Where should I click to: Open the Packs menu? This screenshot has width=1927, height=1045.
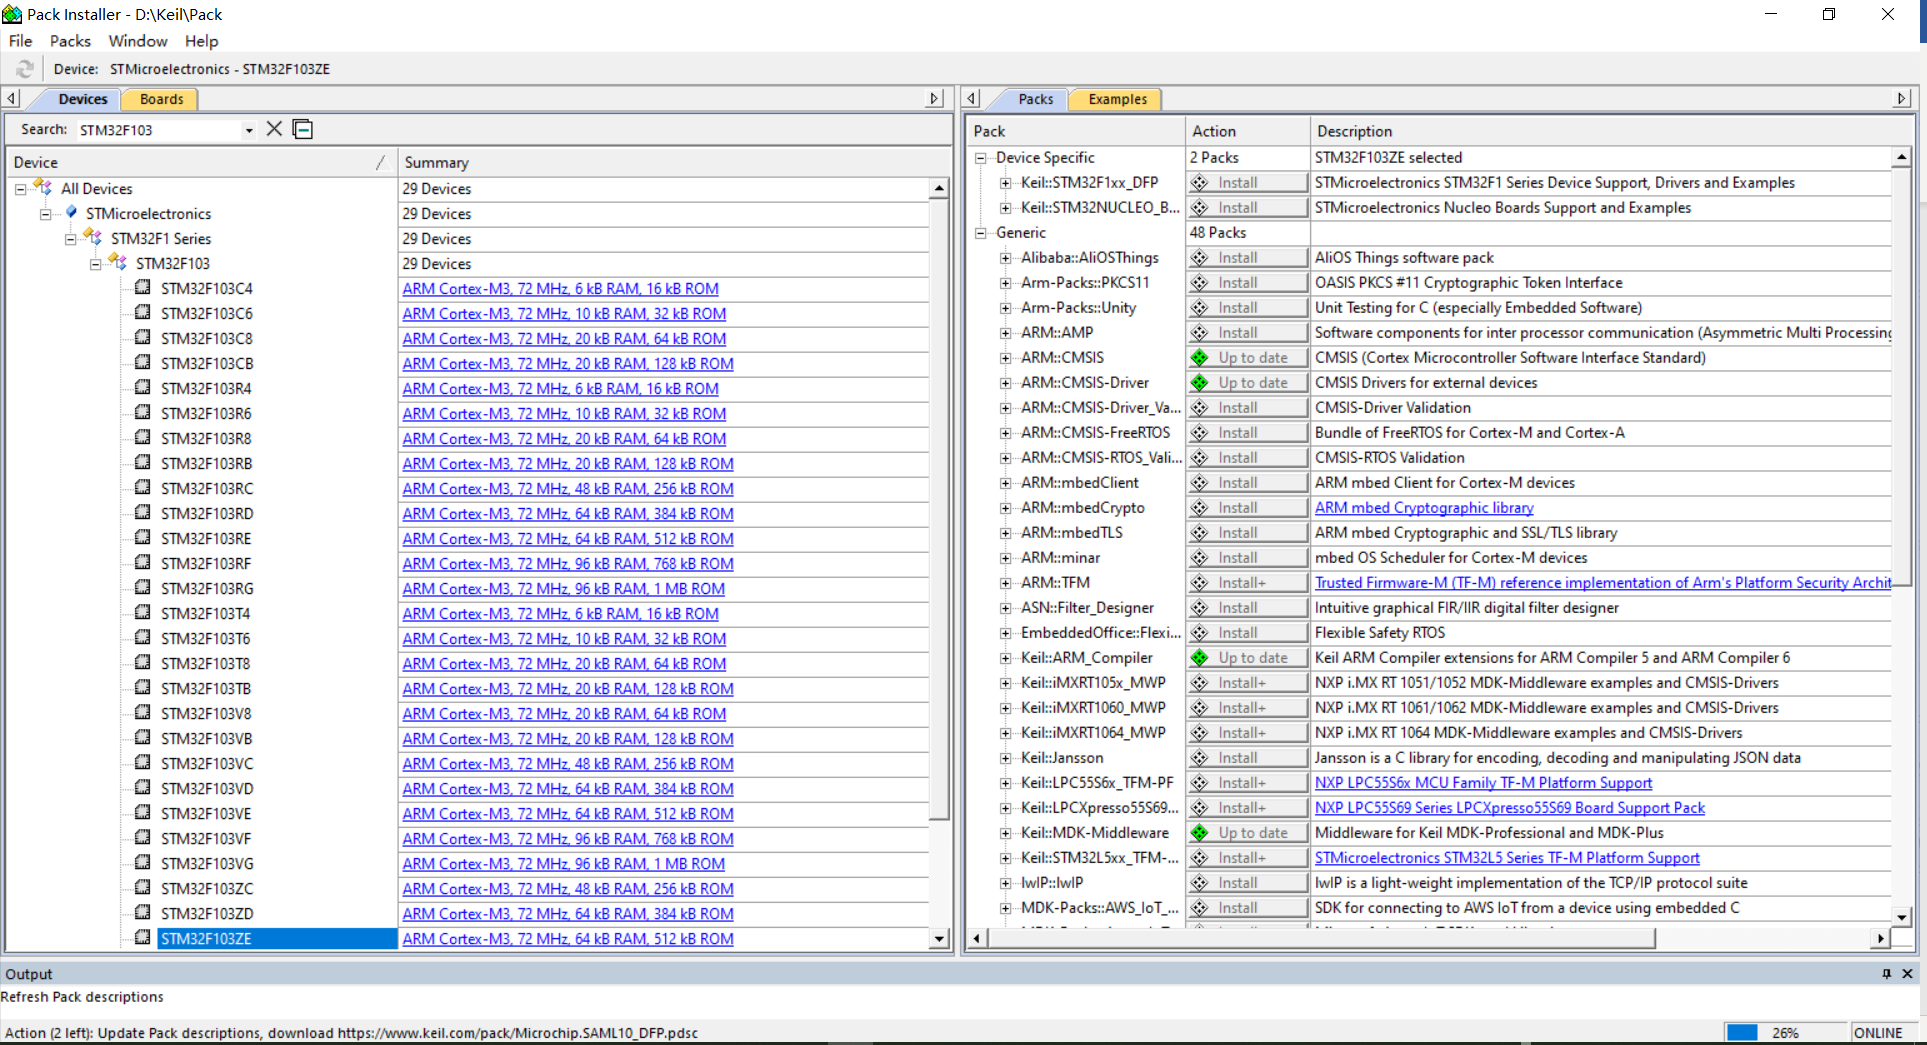point(70,41)
